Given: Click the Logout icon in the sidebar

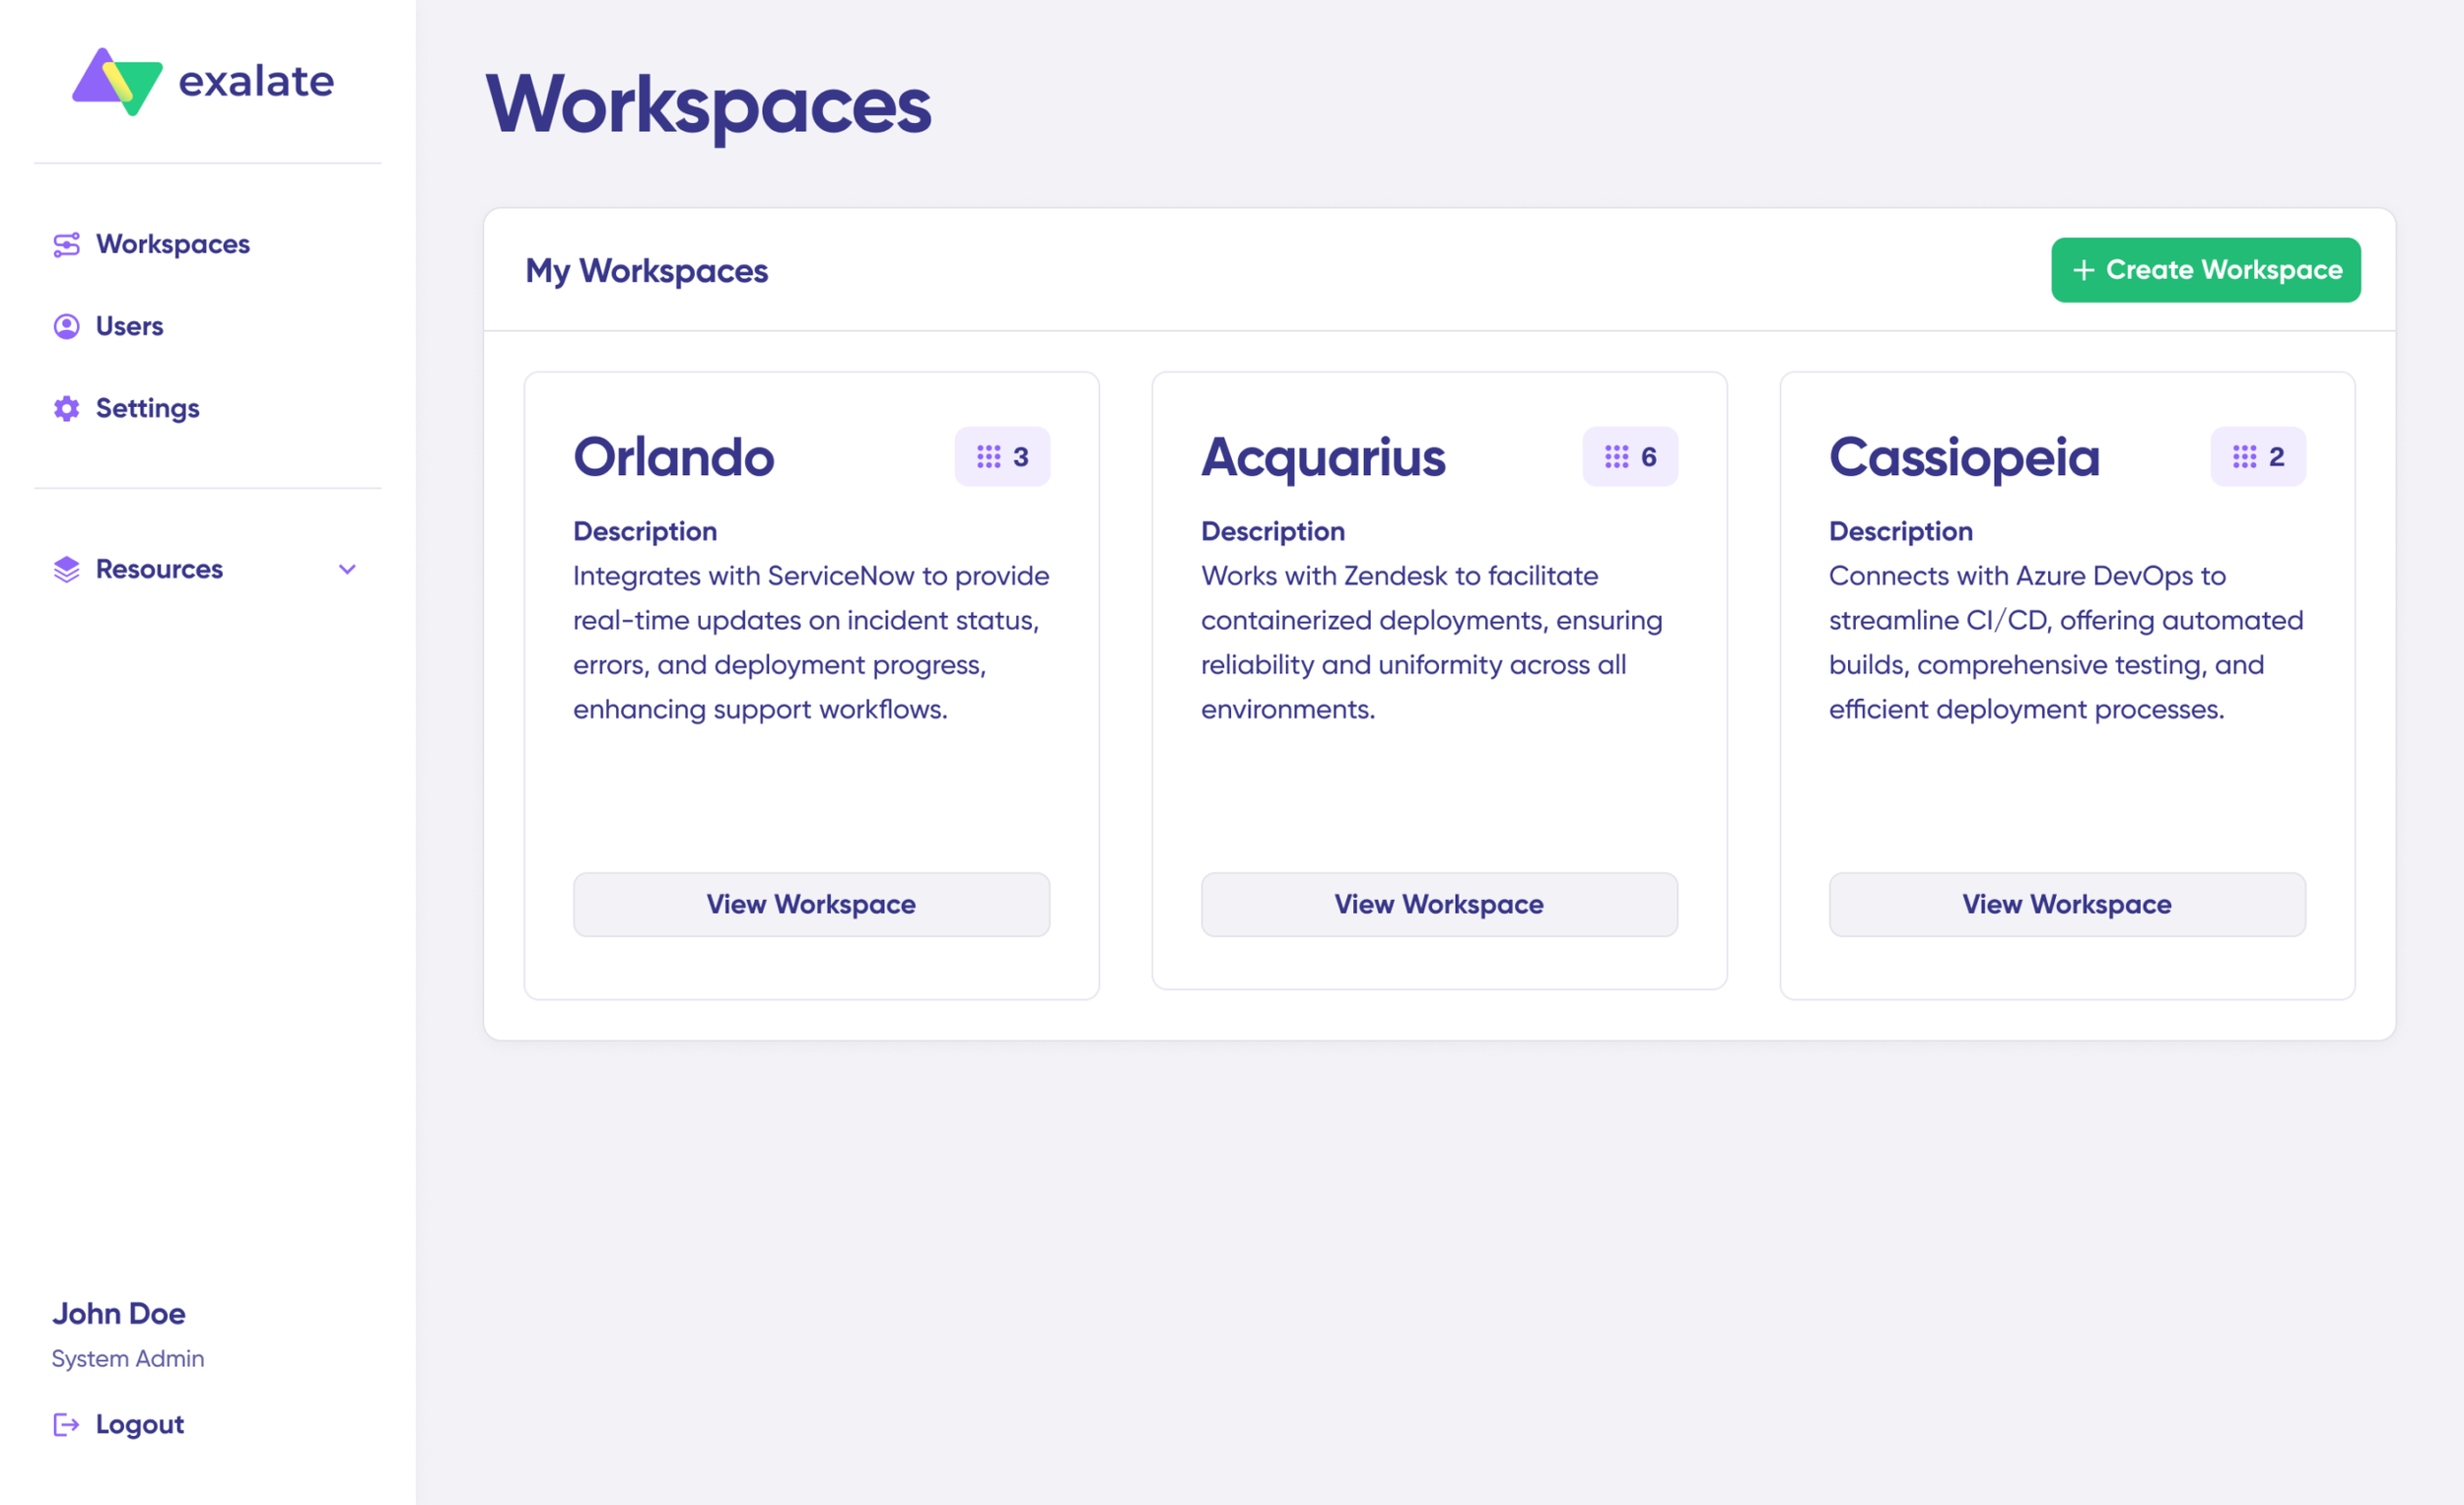Looking at the screenshot, I should [x=65, y=1424].
